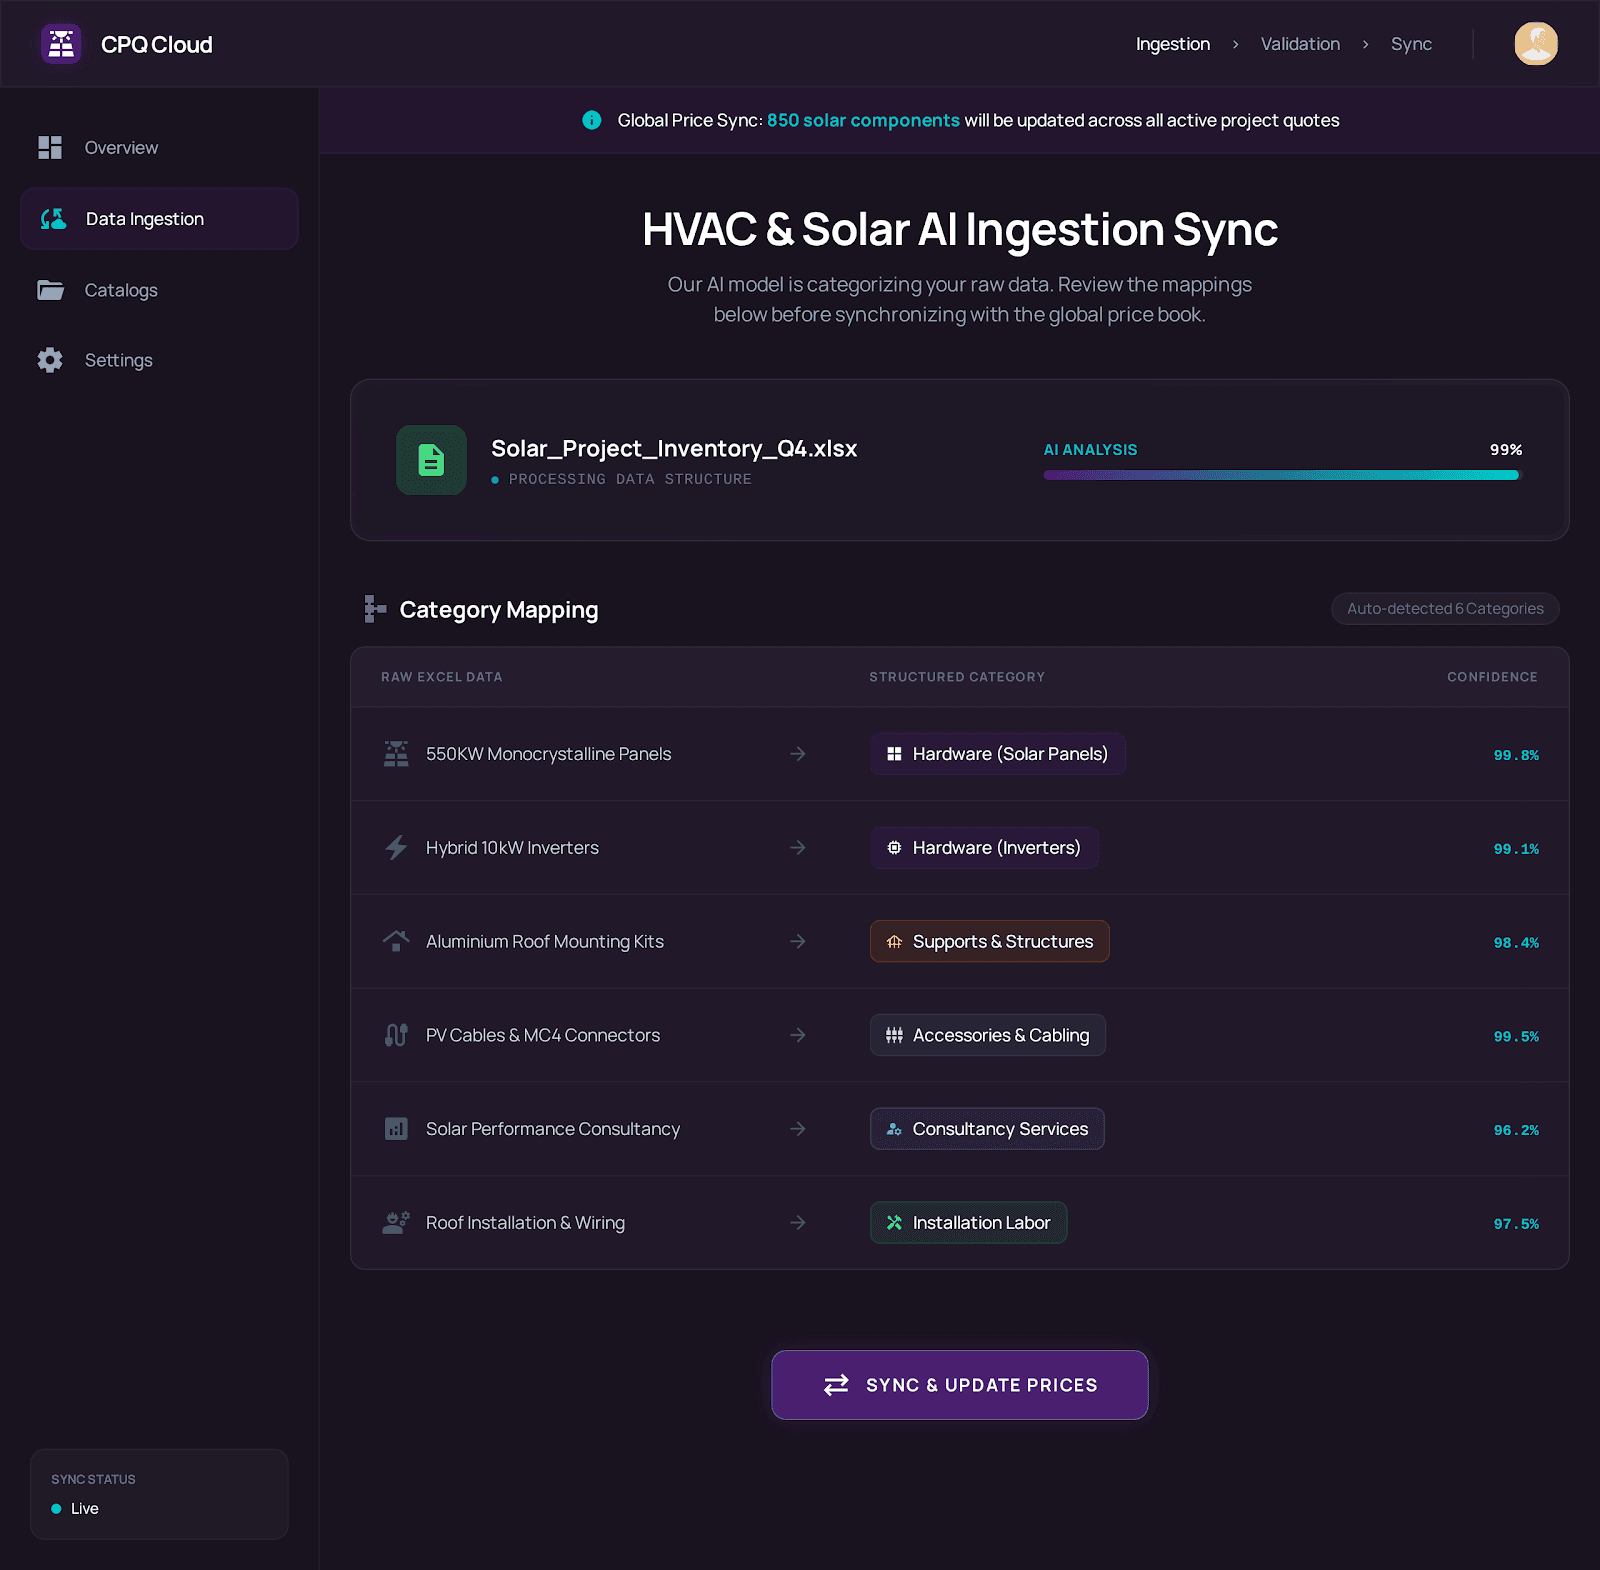Click the worker icon for Roof Installation row
Image resolution: width=1600 pixels, height=1570 pixels.
396,1223
